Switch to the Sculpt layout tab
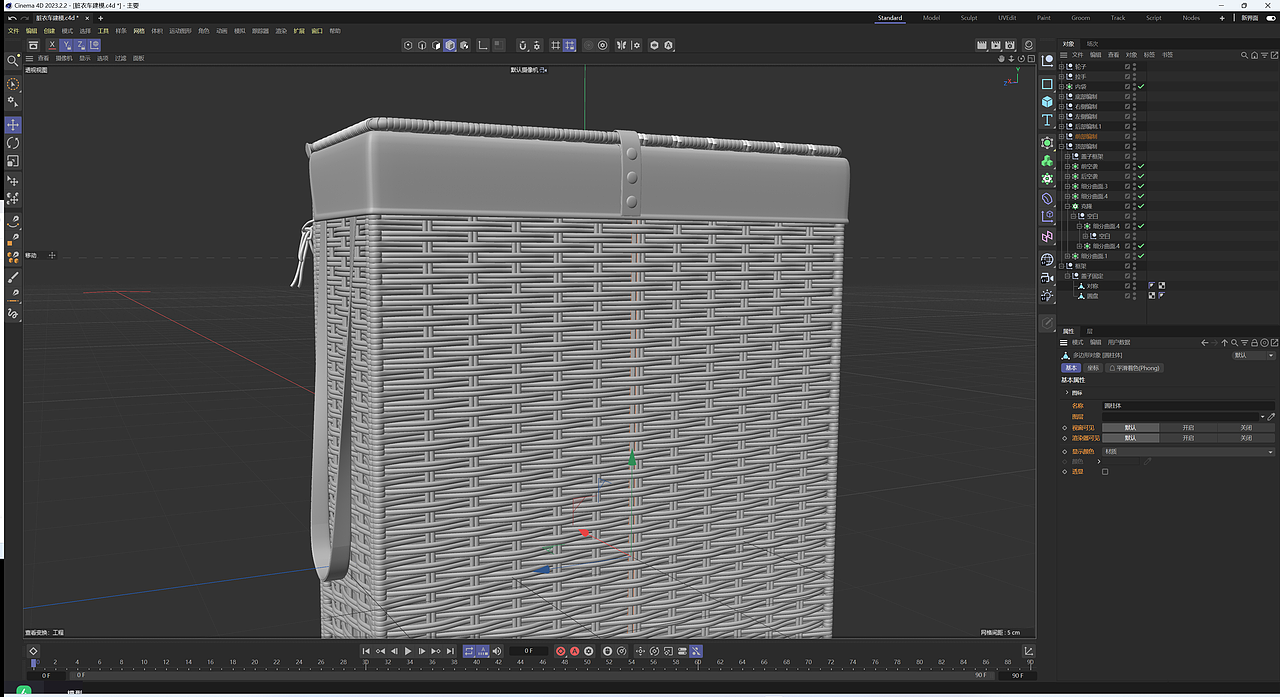This screenshot has height=697, width=1280. tap(969, 18)
